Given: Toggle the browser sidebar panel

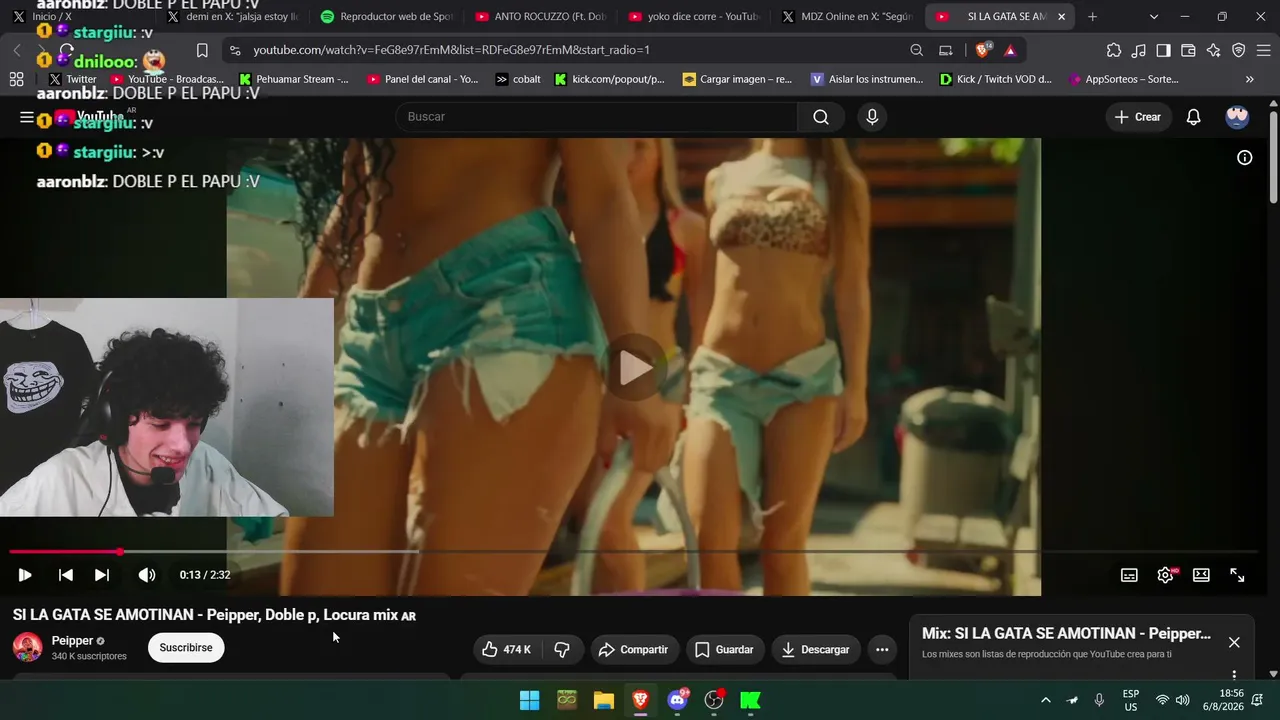Looking at the screenshot, I should coord(1163,50).
